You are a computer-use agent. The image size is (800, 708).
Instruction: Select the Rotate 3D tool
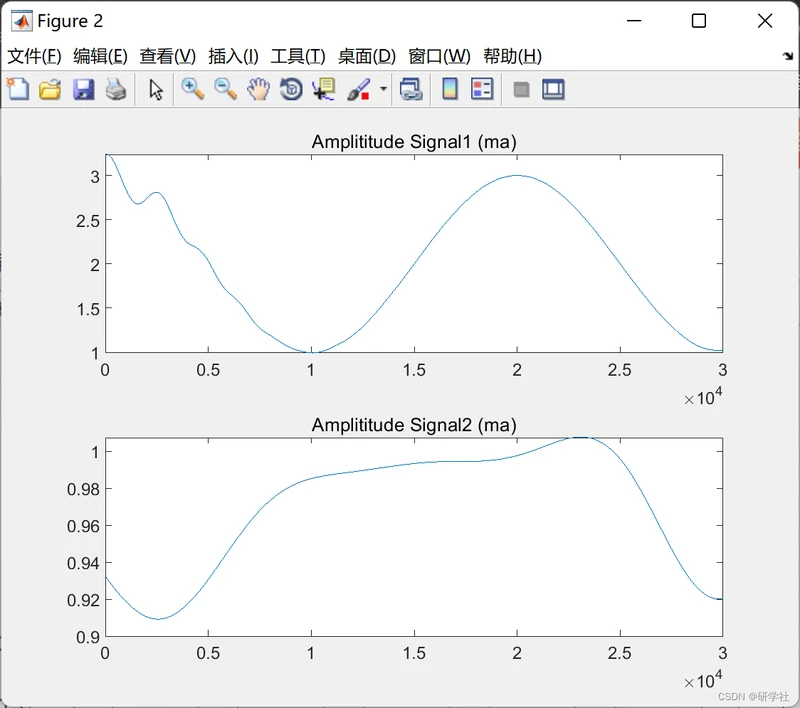(291, 89)
